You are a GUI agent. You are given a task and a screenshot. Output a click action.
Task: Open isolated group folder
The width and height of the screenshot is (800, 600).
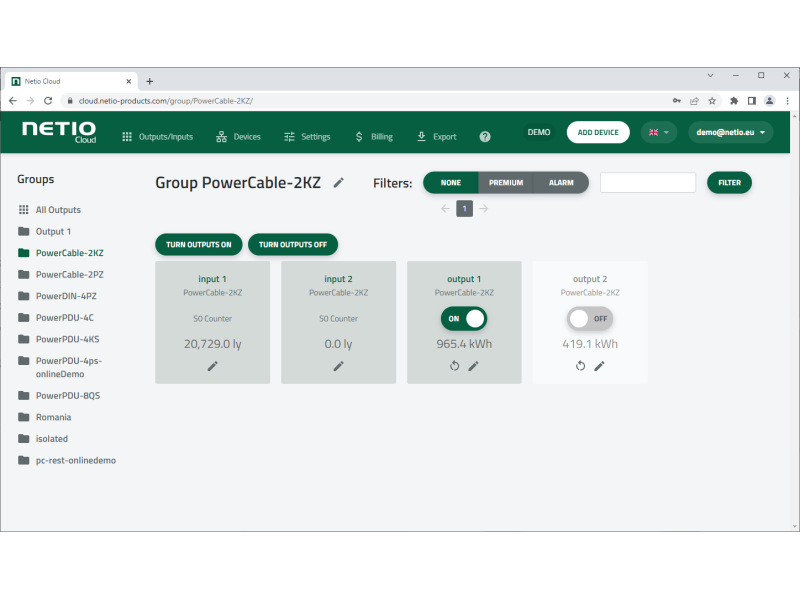pos(43,439)
